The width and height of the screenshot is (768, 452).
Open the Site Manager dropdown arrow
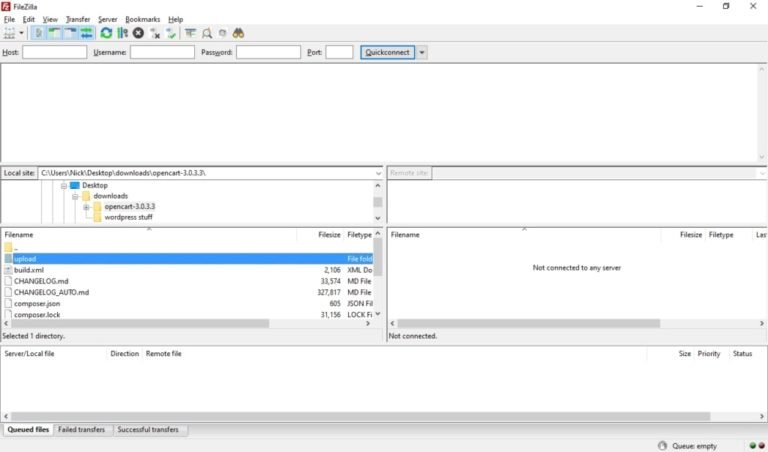click(22, 33)
